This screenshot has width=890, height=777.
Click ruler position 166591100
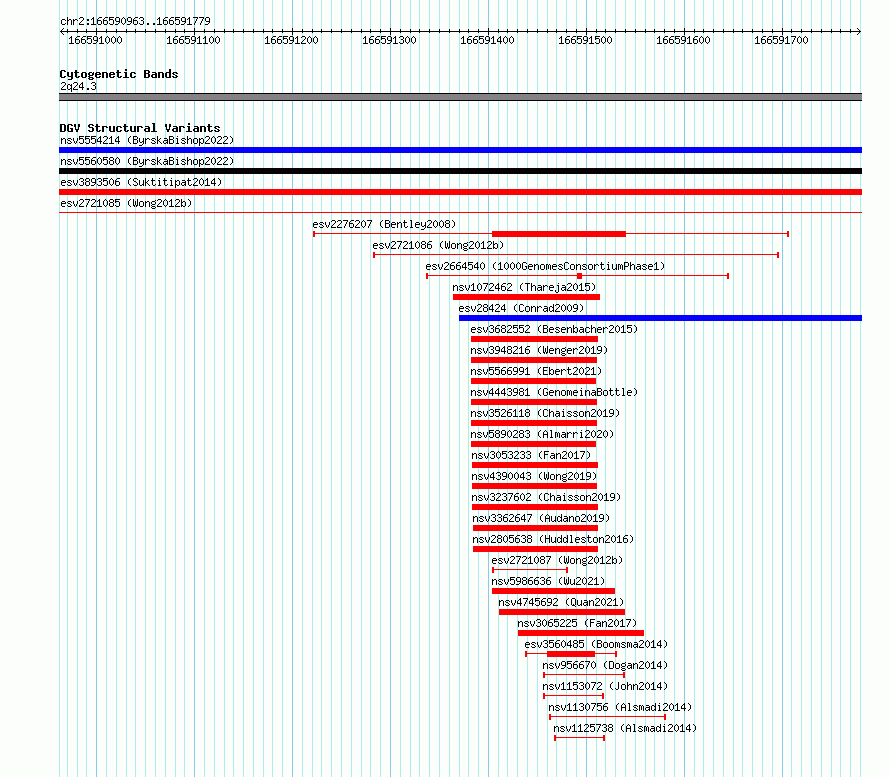[x=193, y=40]
